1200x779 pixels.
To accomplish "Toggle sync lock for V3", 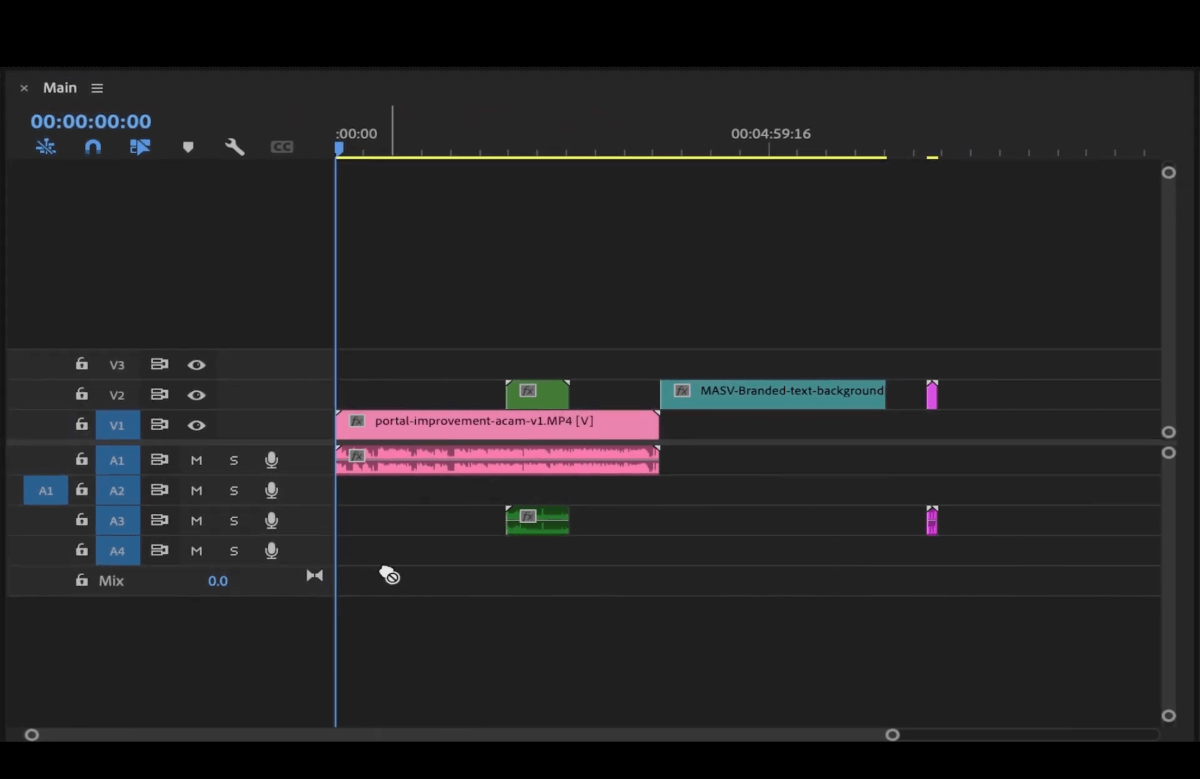I will 159,365.
